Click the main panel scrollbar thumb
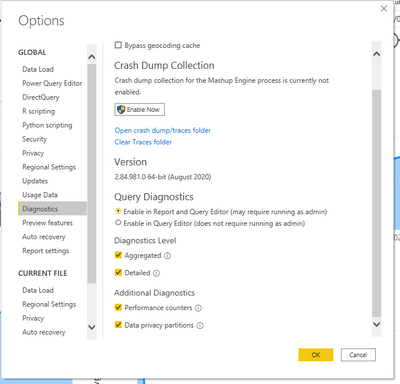 pos(377,203)
